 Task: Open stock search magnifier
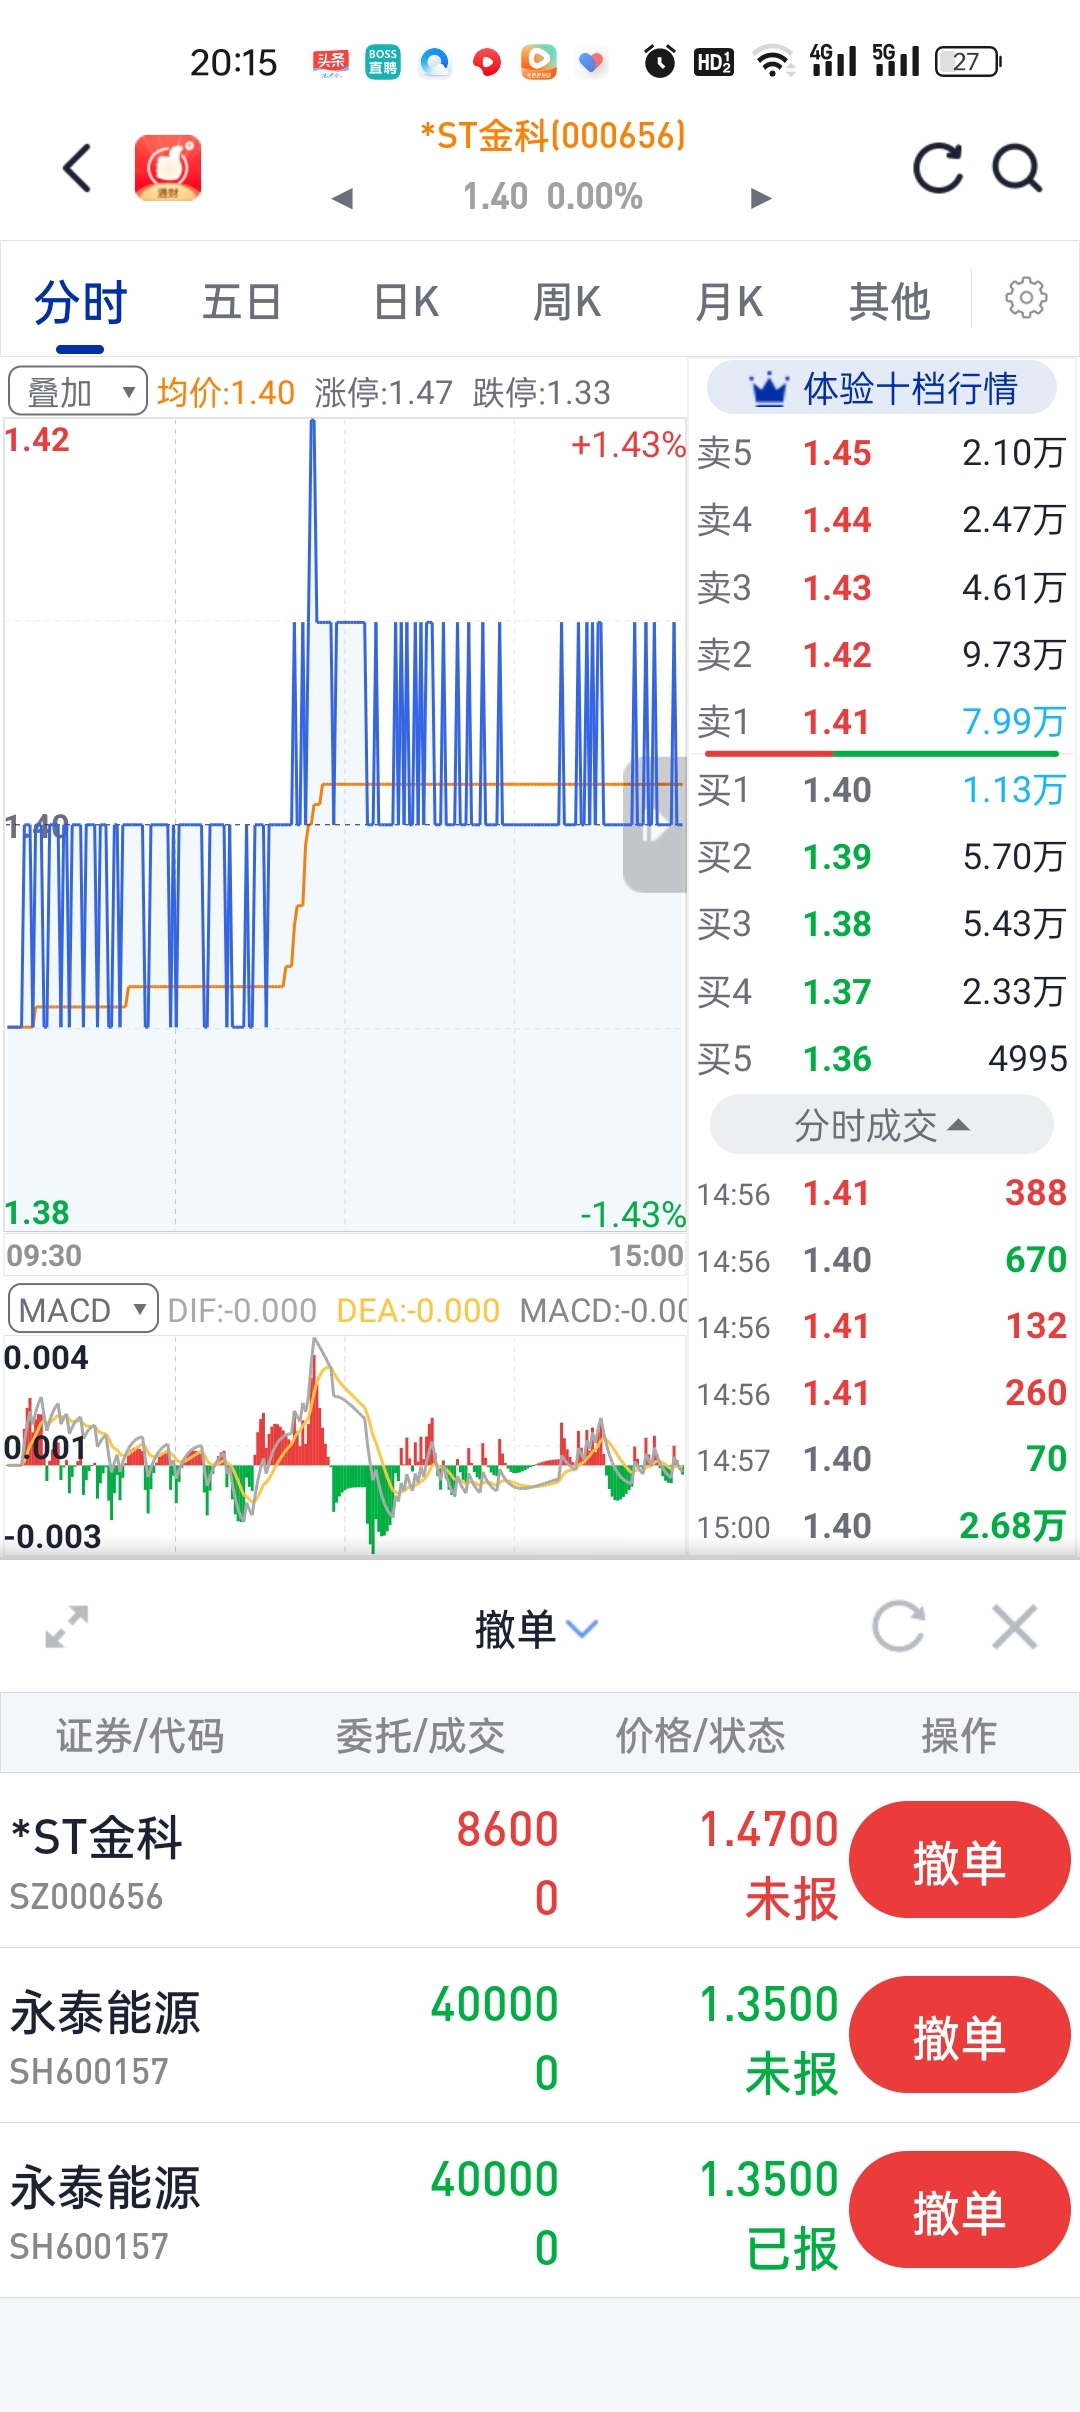(x=1017, y=167)
